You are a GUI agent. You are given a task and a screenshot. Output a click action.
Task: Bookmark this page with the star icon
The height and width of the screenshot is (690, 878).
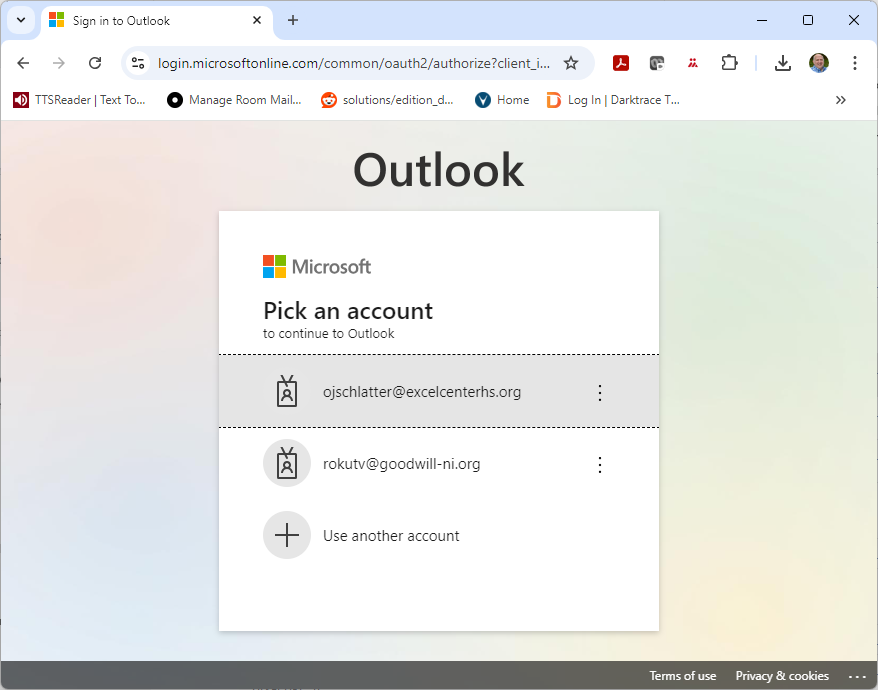[571, 63]
